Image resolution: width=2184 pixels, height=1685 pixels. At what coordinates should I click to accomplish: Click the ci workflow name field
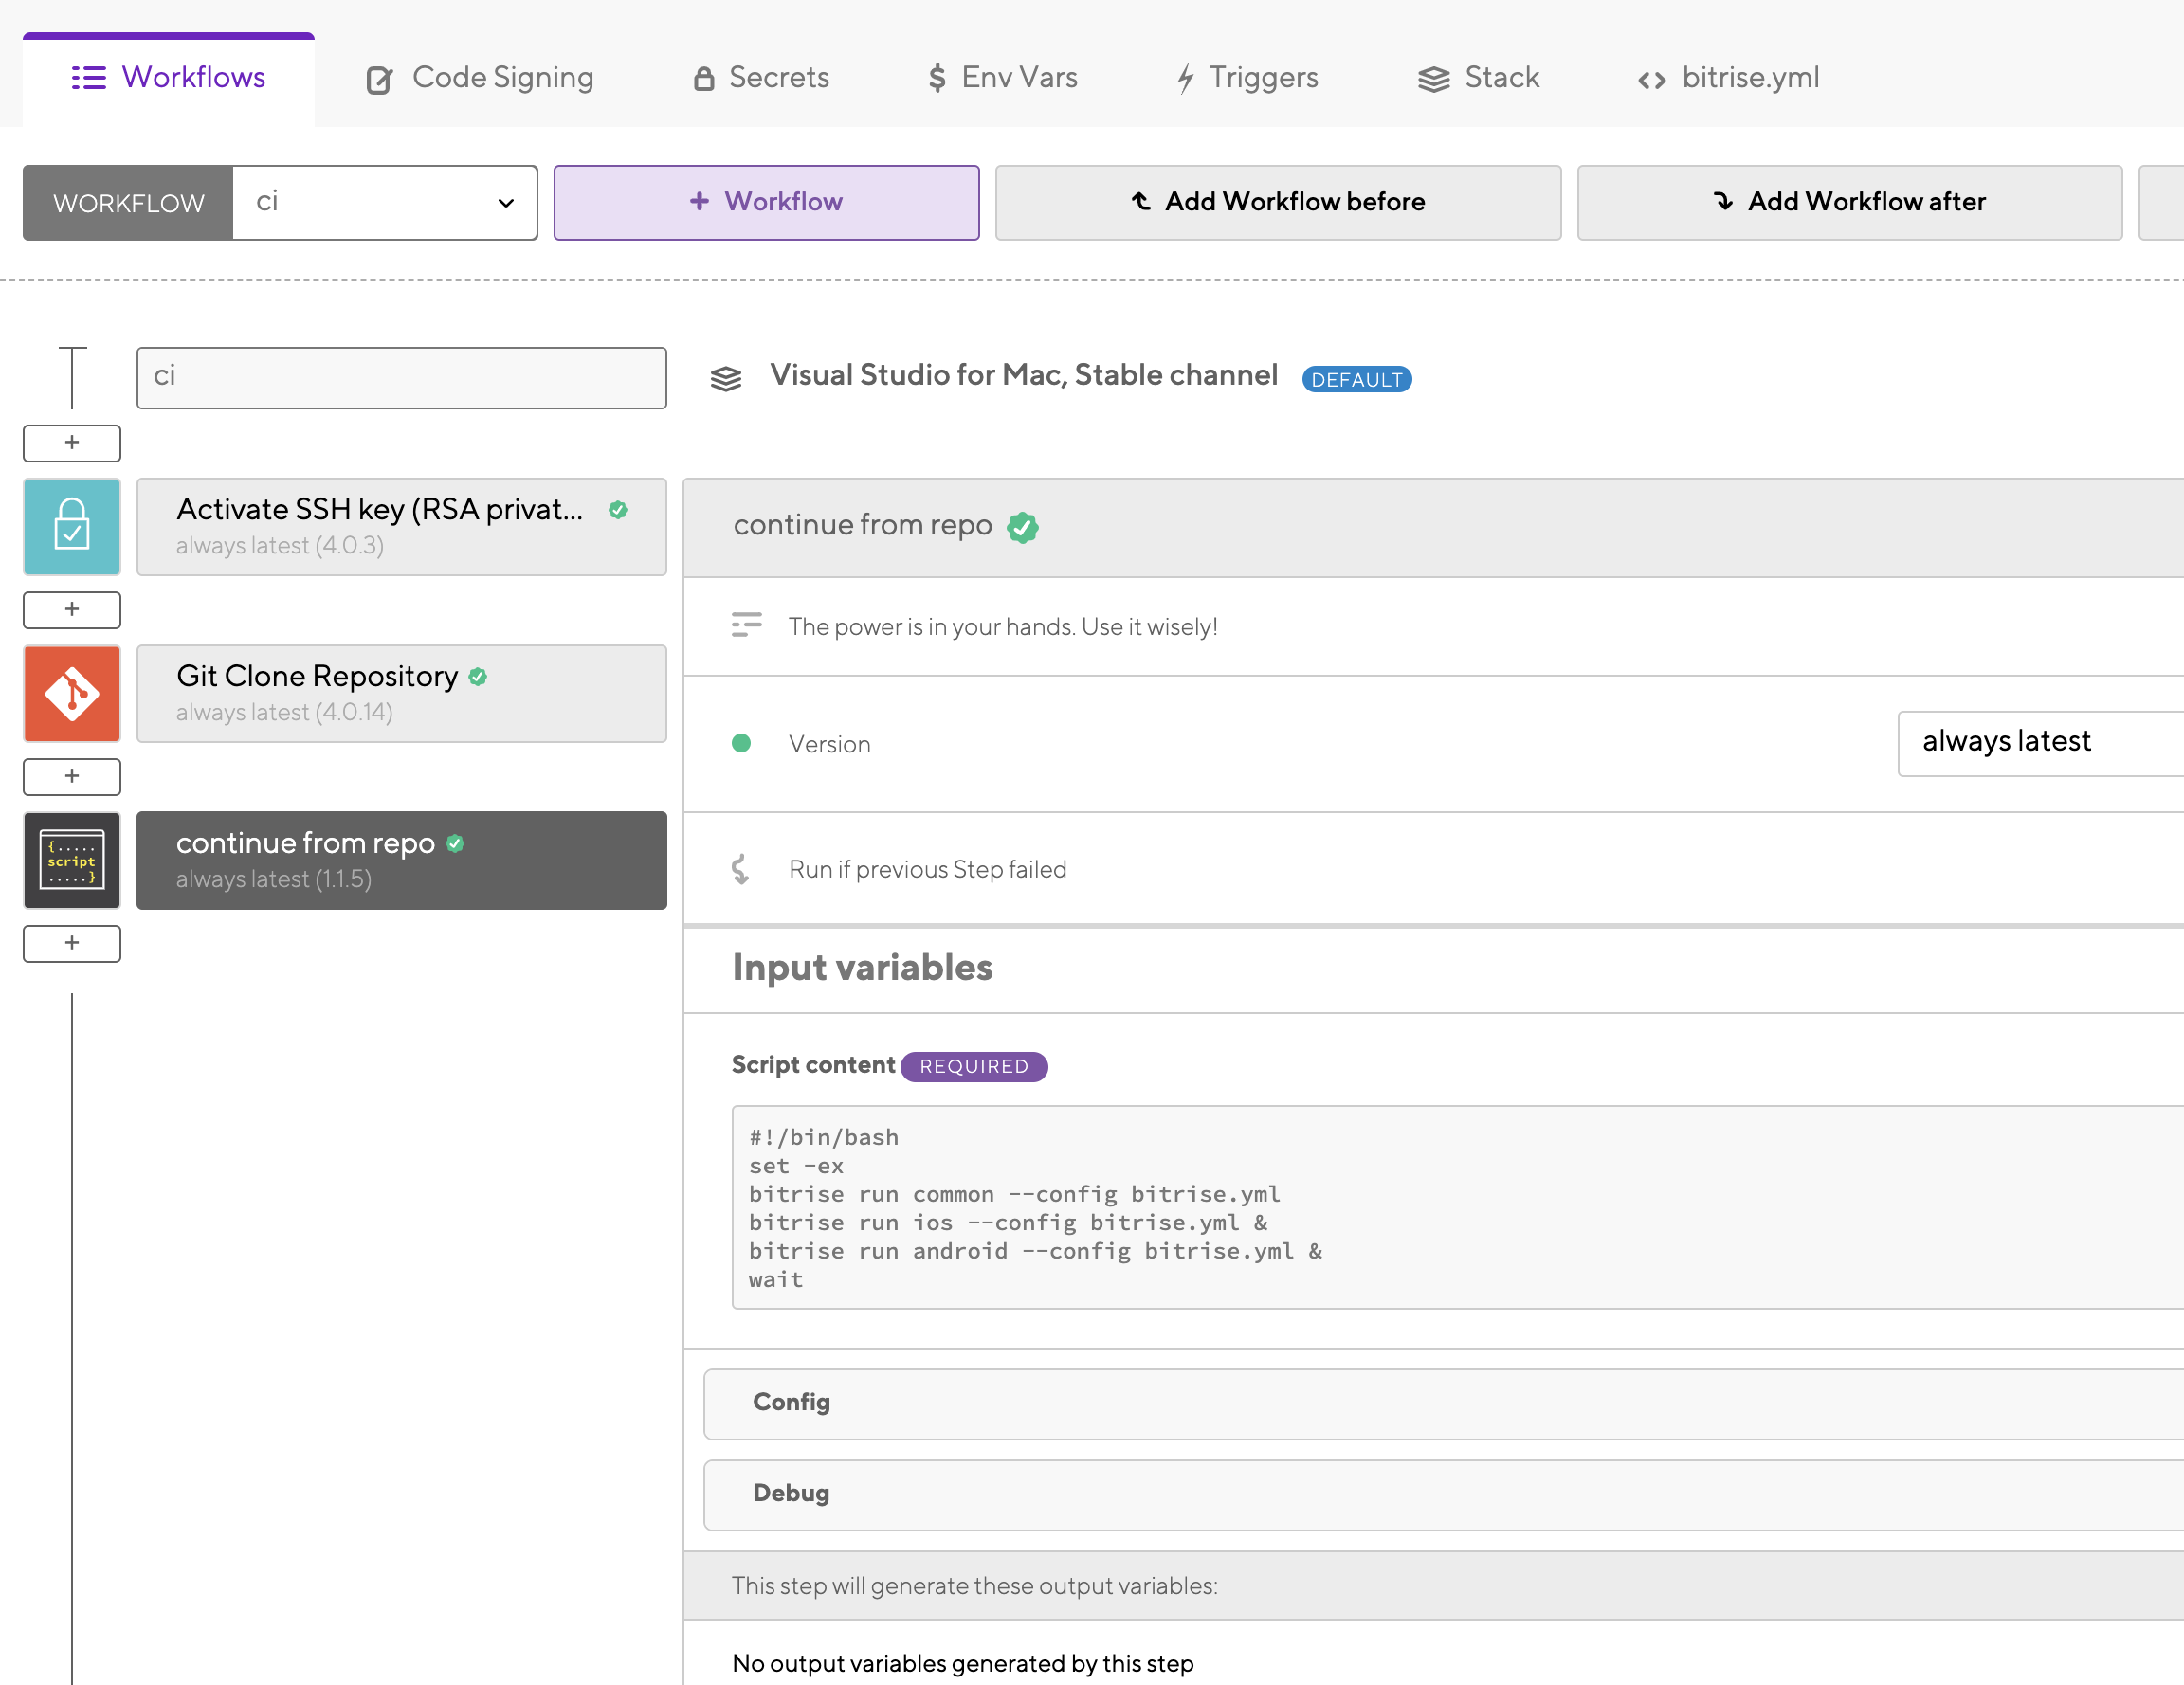[x=401, y=377]
